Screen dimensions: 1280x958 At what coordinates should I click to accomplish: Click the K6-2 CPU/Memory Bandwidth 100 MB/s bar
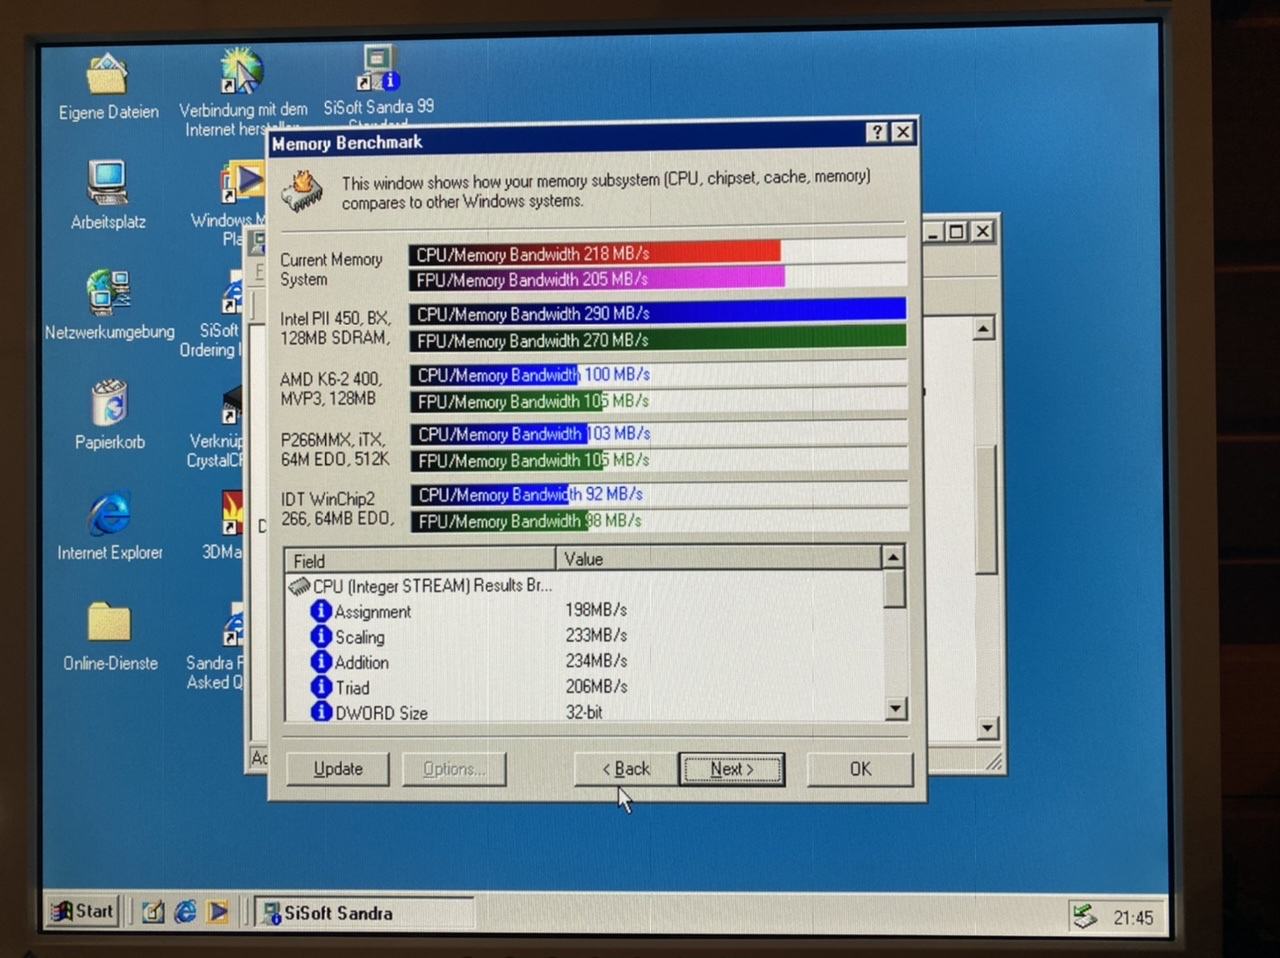point(658,375)
